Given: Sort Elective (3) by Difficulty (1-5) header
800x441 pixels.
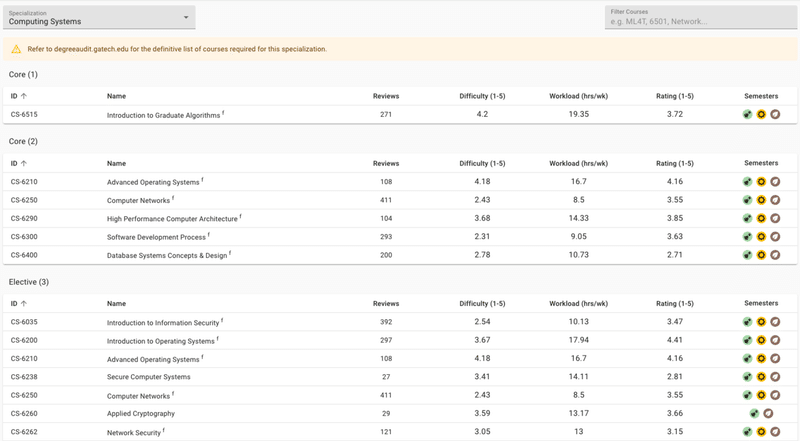Looking at the screenshot, I should pos(482,303).
